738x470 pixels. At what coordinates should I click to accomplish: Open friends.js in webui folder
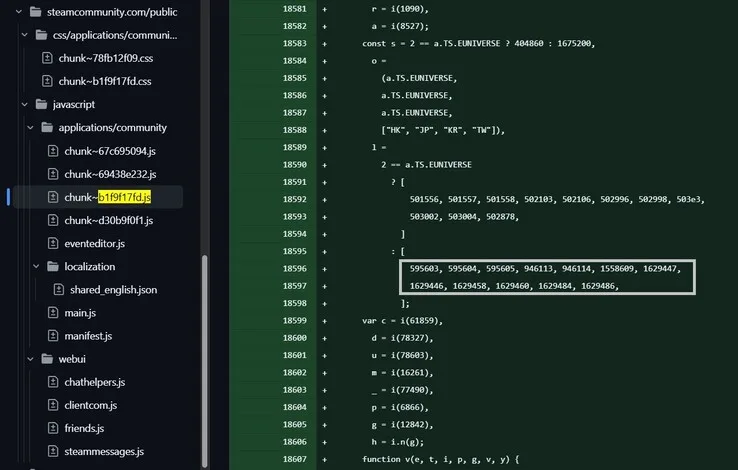pyautogui.click(x=84, y=429)
